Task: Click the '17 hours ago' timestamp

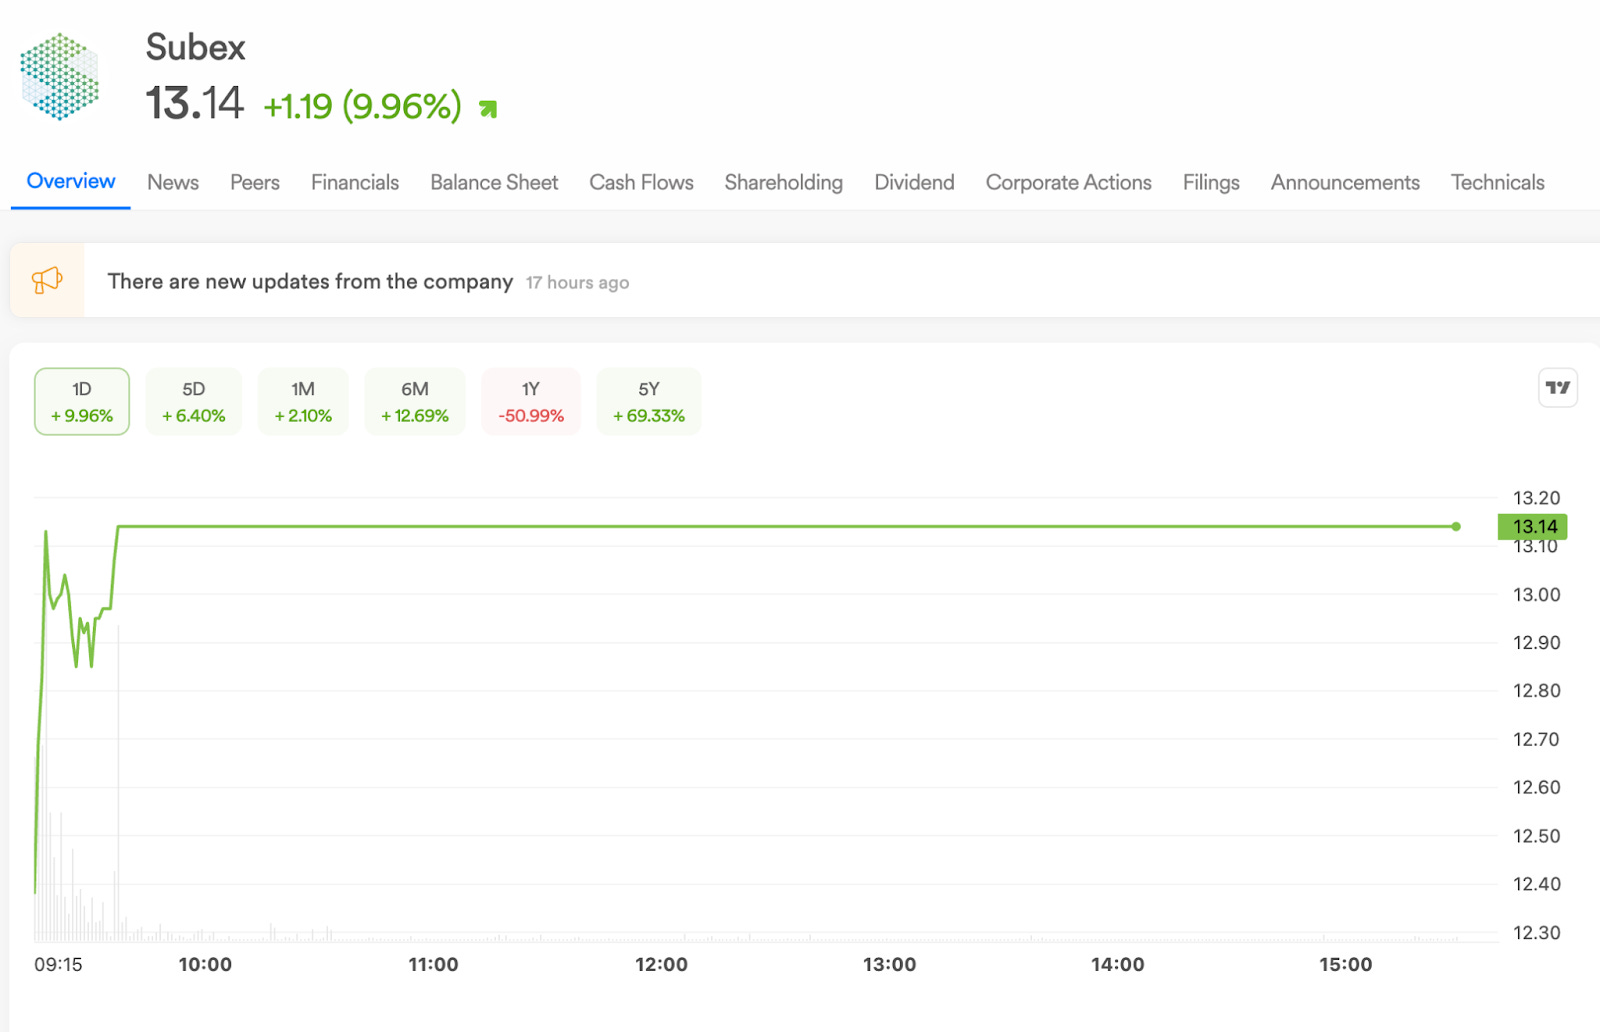Action: point(578,283)
